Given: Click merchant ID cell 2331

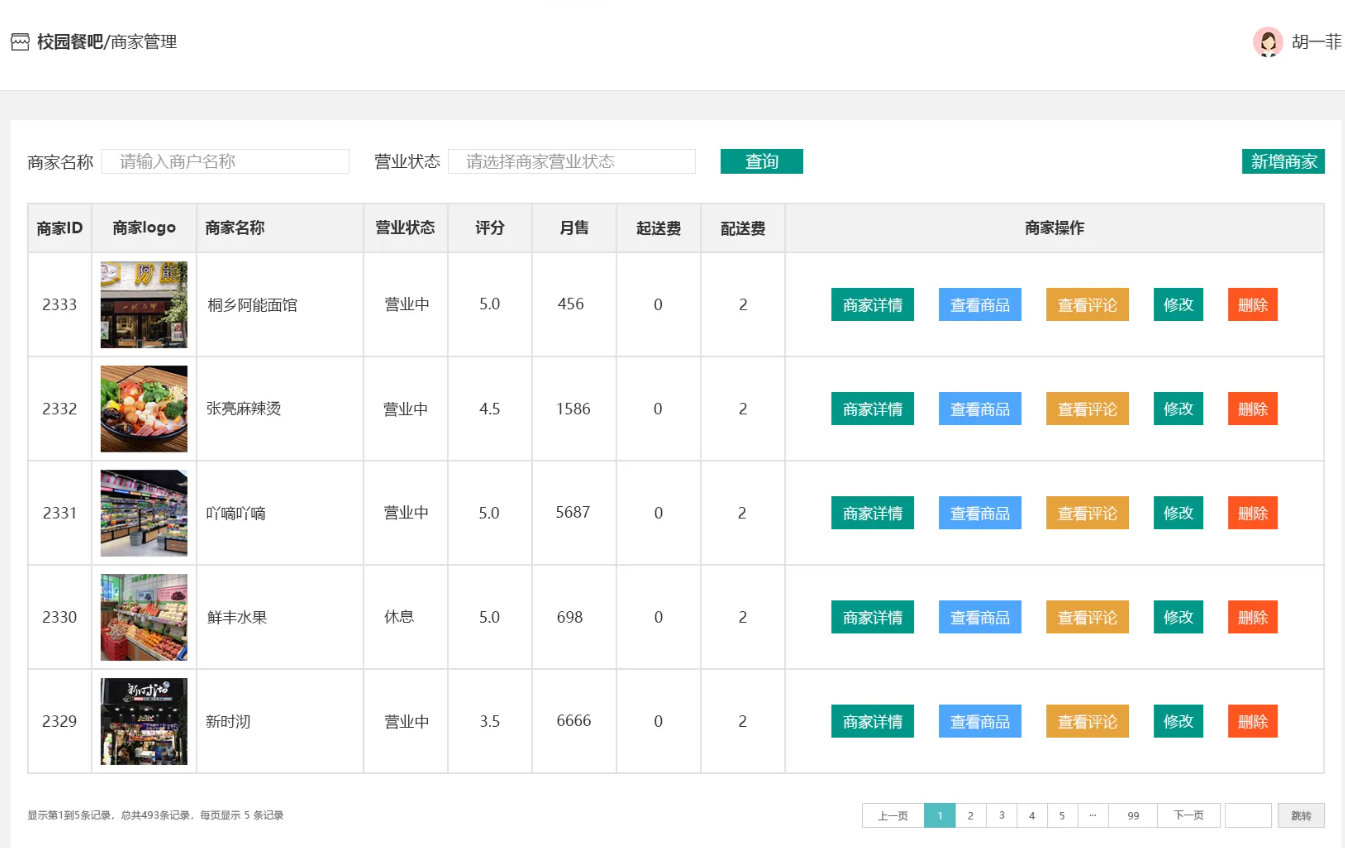Looking at the screenshot, I should tap(60, 513).
